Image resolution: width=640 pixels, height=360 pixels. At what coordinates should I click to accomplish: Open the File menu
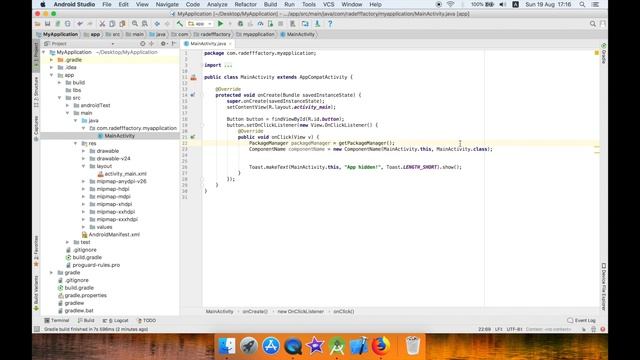tap(107, 4)
